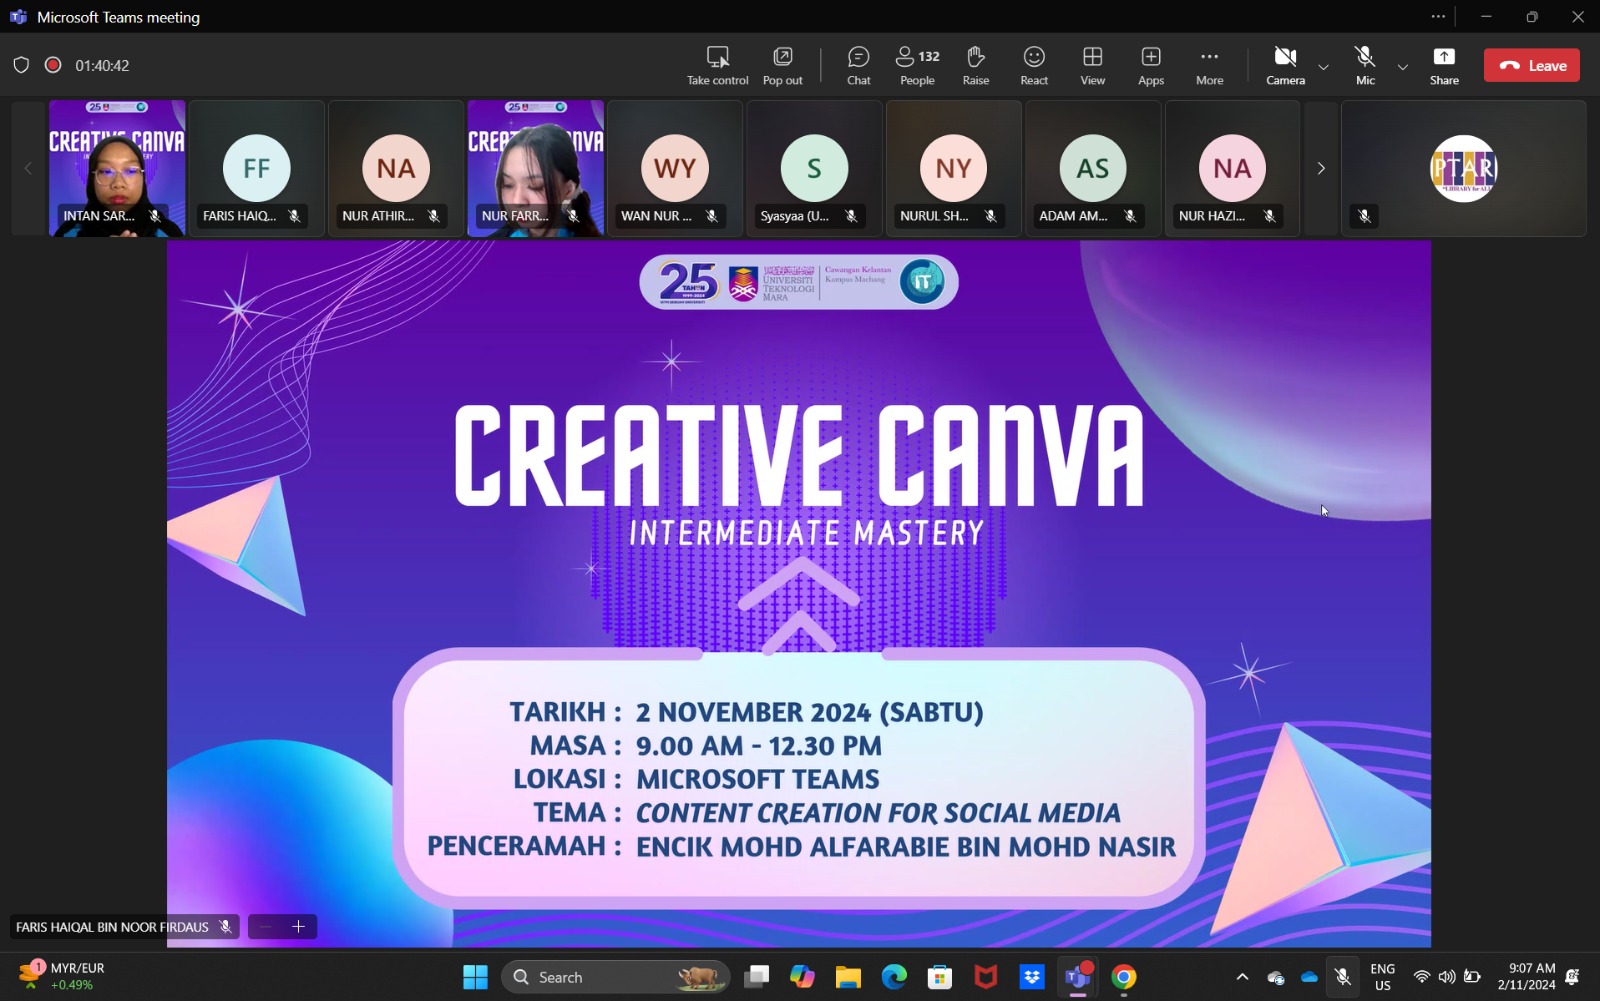
Task: Show hidden icons in the system tray
Action: tap(1242, 977)
